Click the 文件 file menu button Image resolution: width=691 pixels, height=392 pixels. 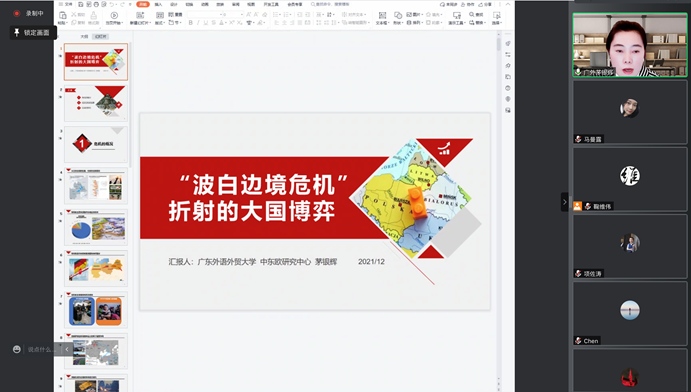click(x=66, y=4)
